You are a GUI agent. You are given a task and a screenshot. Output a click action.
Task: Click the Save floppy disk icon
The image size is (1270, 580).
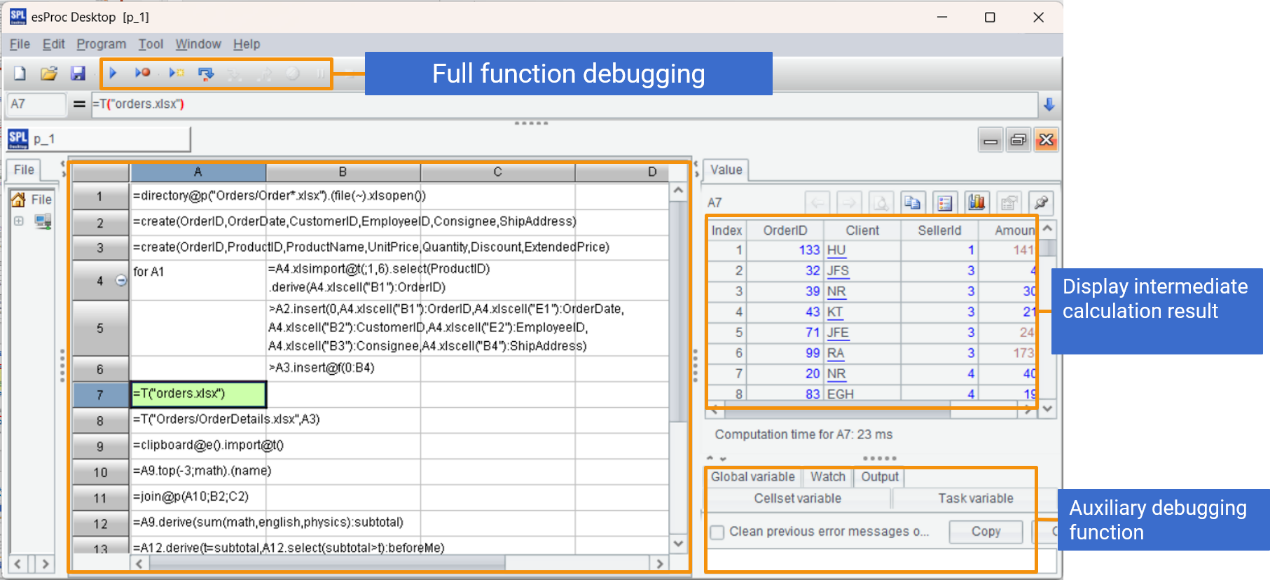(77, 73)
